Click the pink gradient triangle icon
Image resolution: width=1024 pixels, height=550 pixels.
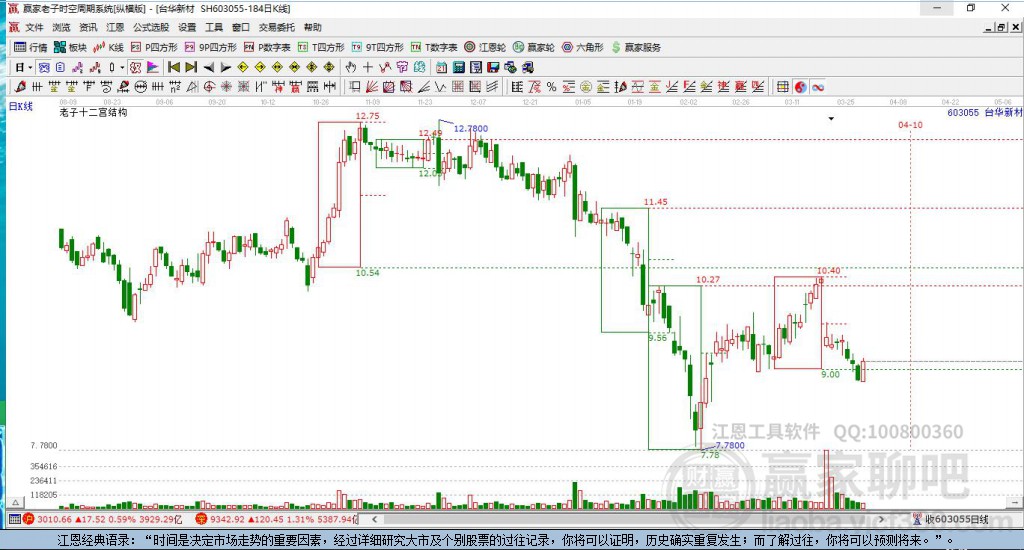point(153,67)
